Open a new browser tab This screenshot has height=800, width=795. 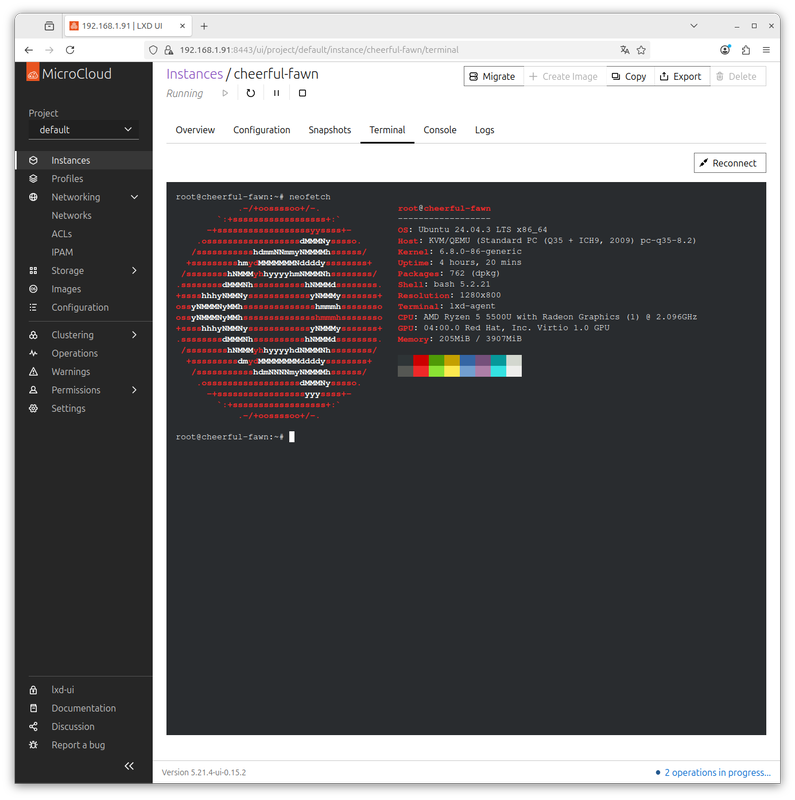click(204, 26)
